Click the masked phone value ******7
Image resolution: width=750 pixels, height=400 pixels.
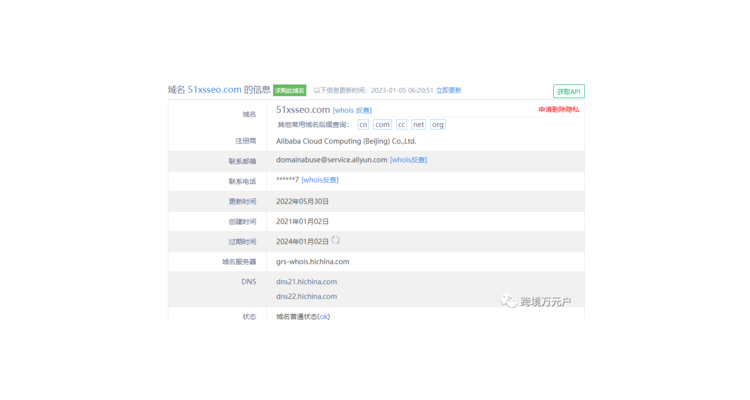(287, 180)
